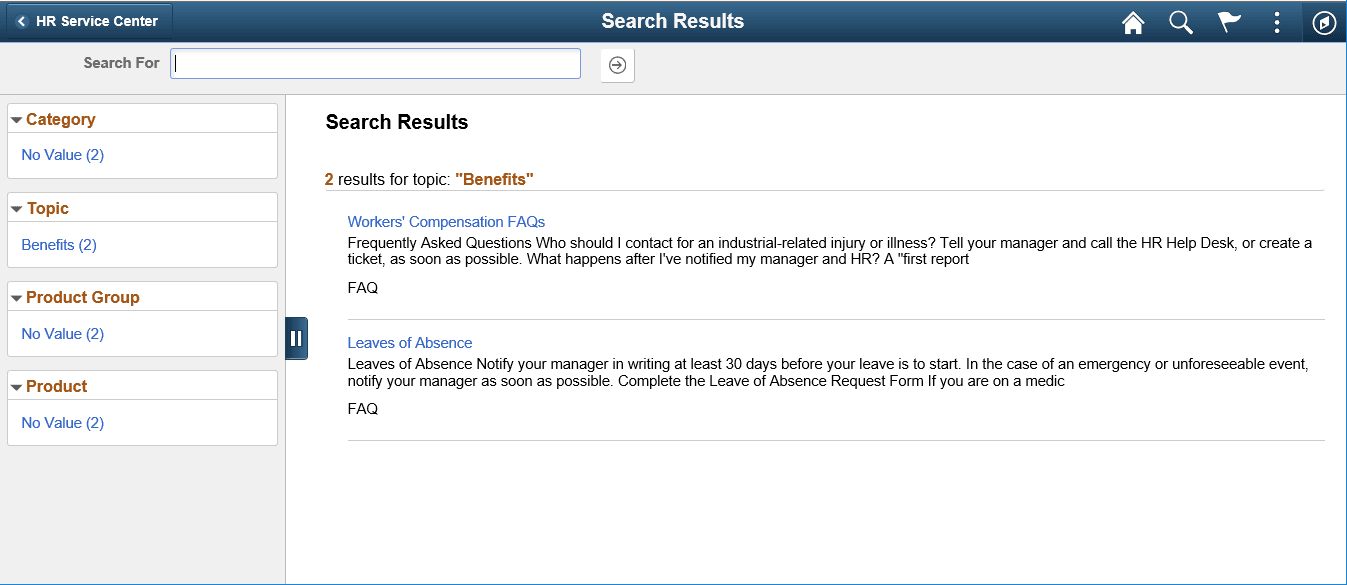1347x585 pixels.
Task: Select No Value (2) under Category
Action: pyautogui.click(x=62, y=155)
